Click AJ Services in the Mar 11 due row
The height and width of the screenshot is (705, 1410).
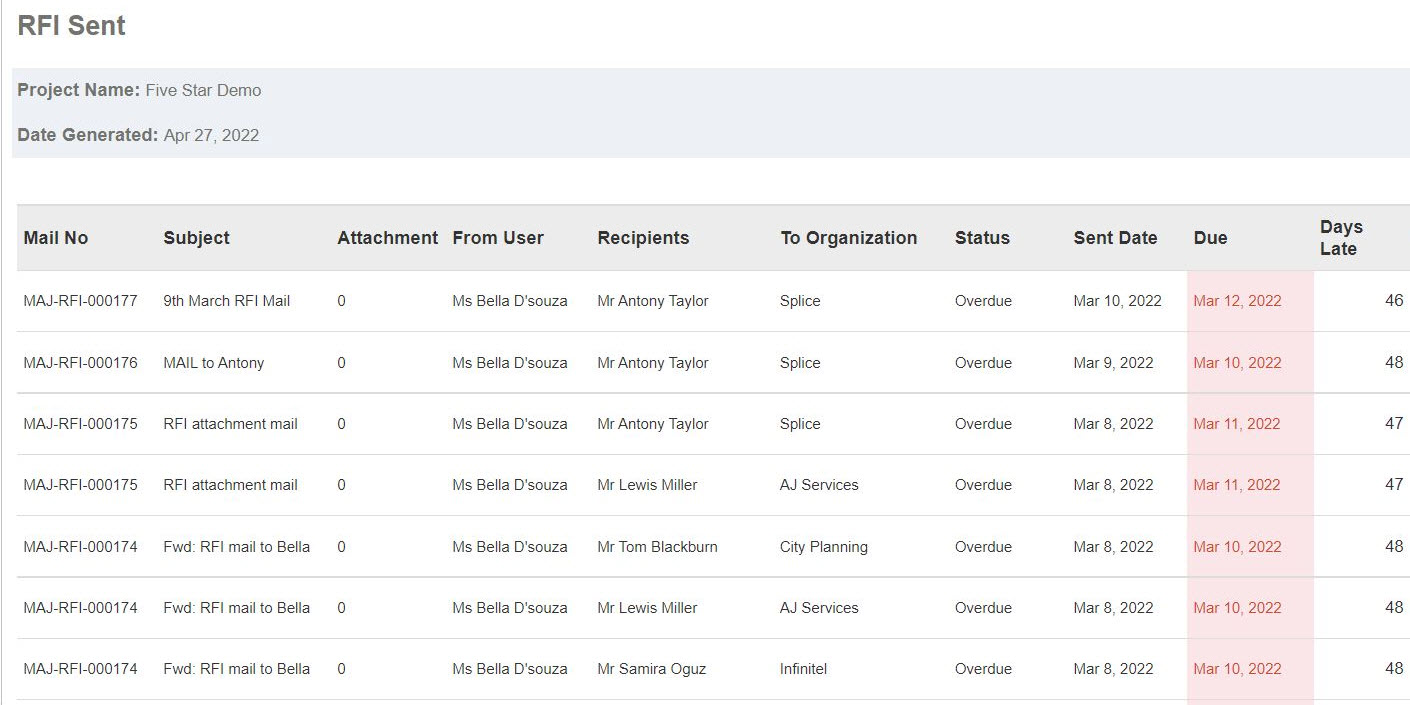click(x=819, y=485)
